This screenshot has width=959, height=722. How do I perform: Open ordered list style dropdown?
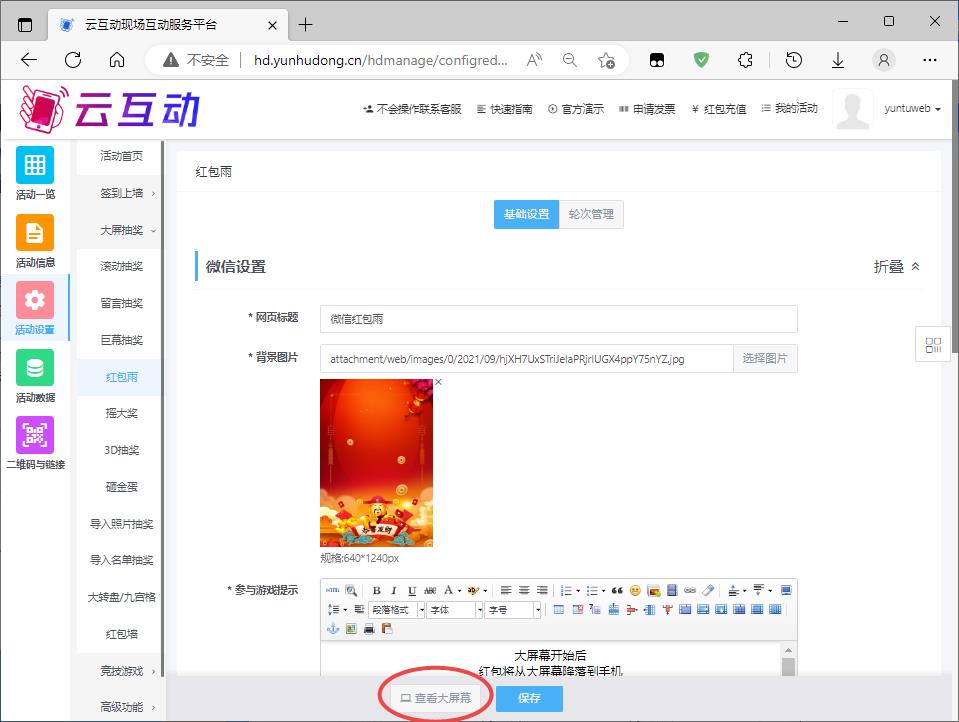(x=578, y=591)
